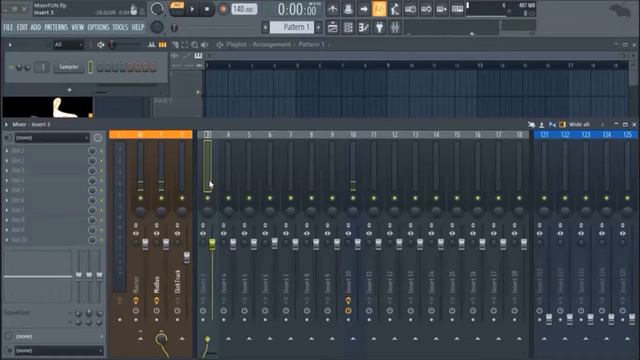
Task: Open the VIEW menu
Action: pyautogui.click(x=78, y=27)
